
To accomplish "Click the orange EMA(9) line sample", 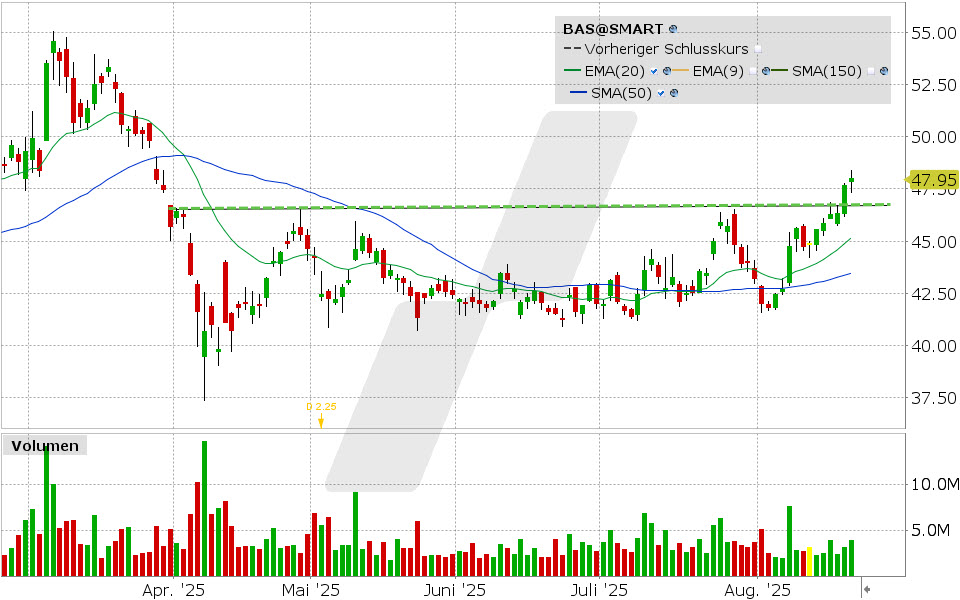I will point(680,72).
